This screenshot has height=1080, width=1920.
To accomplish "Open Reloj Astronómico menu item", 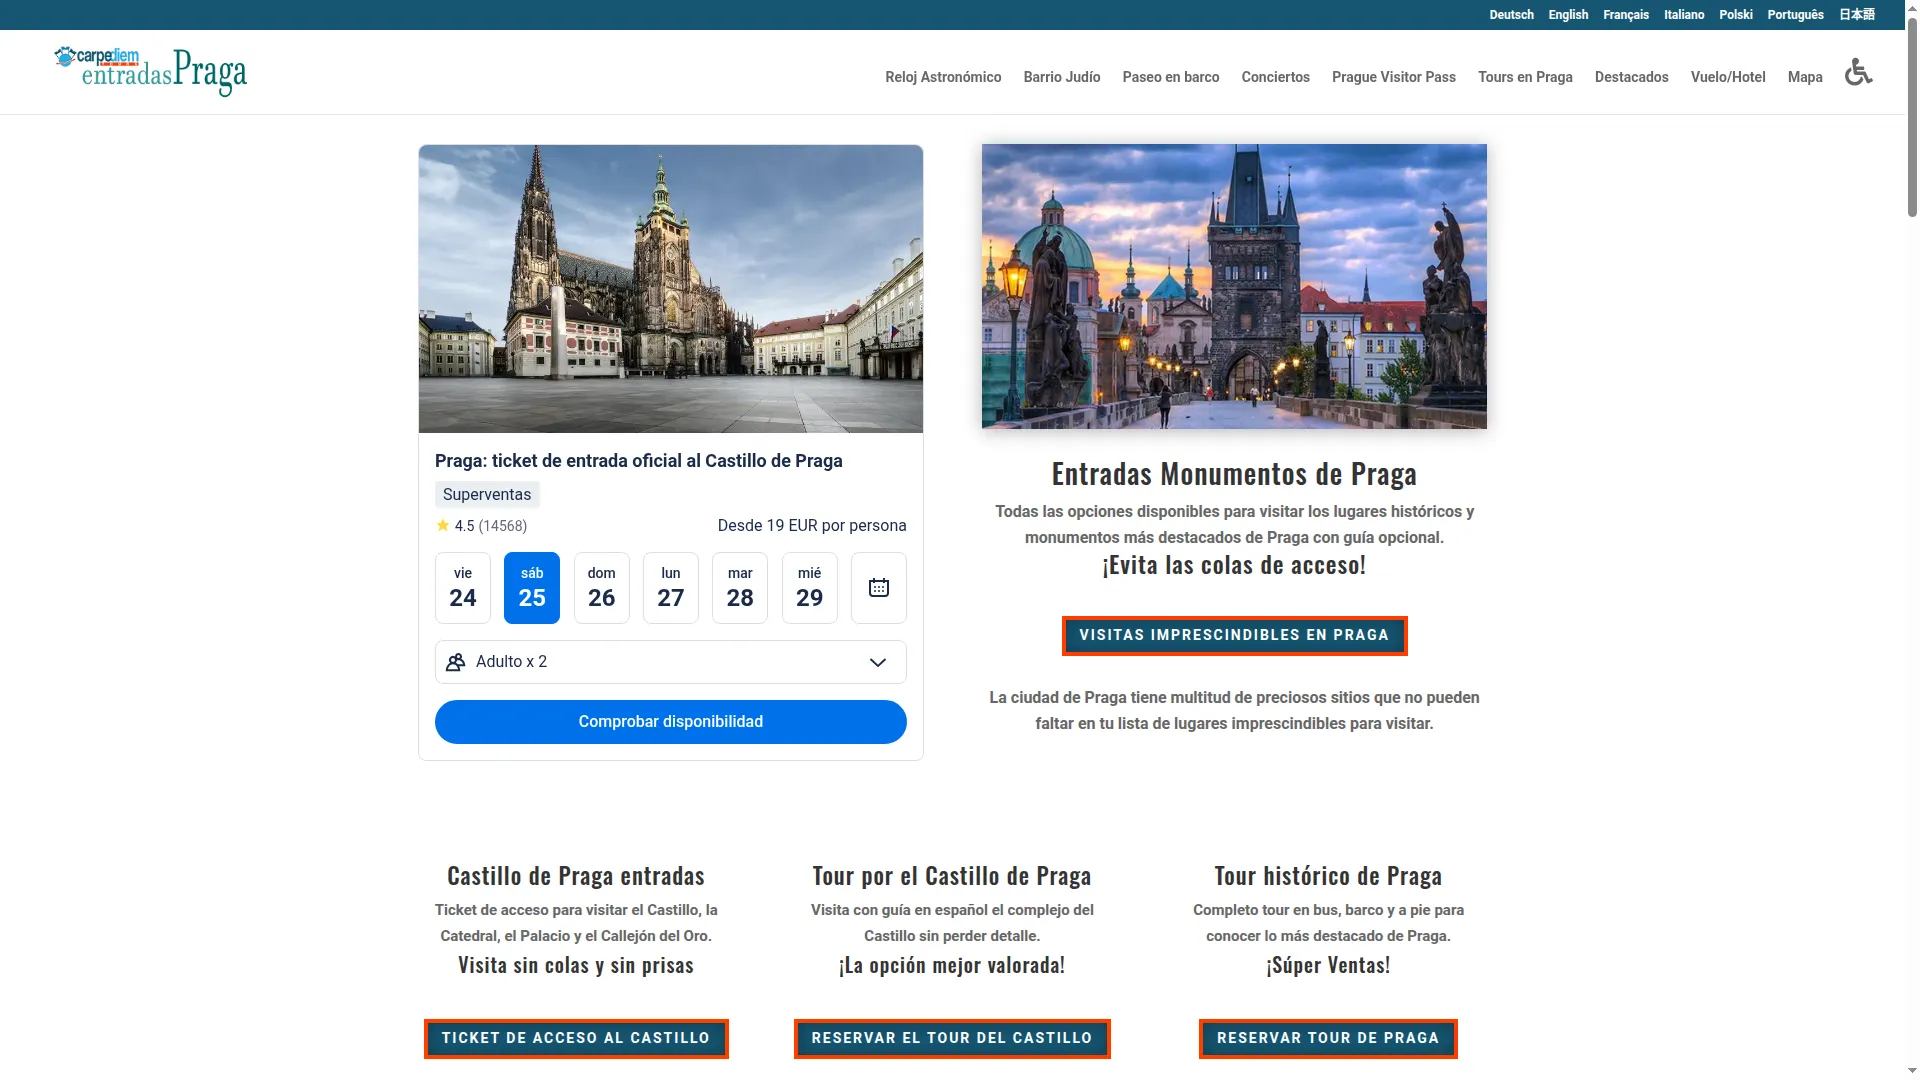I will [943, 77].
